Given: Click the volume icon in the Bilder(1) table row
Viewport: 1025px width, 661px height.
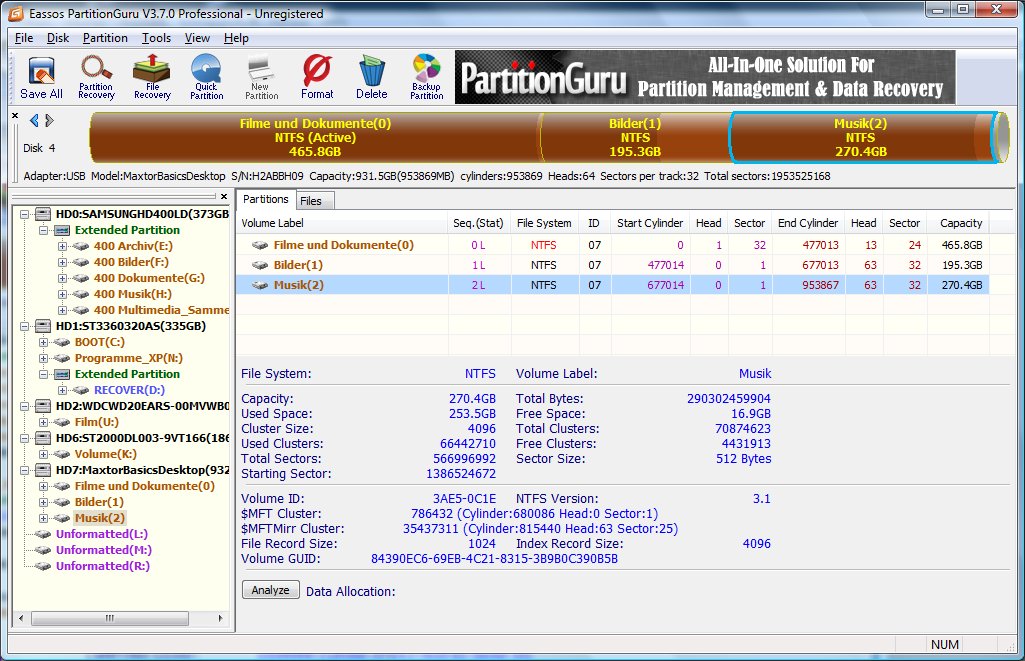Looking at the screenshot, I should tap(260, 265).
